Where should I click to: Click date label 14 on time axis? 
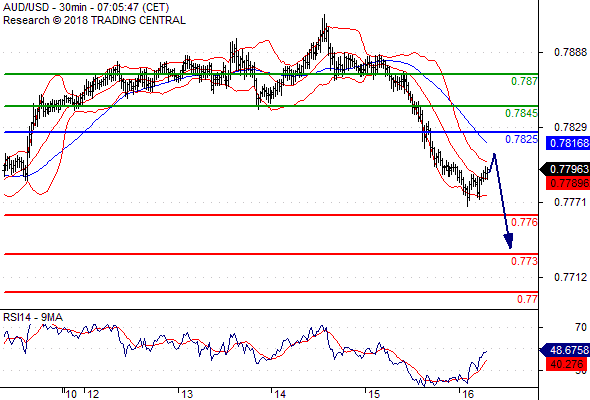280,394
